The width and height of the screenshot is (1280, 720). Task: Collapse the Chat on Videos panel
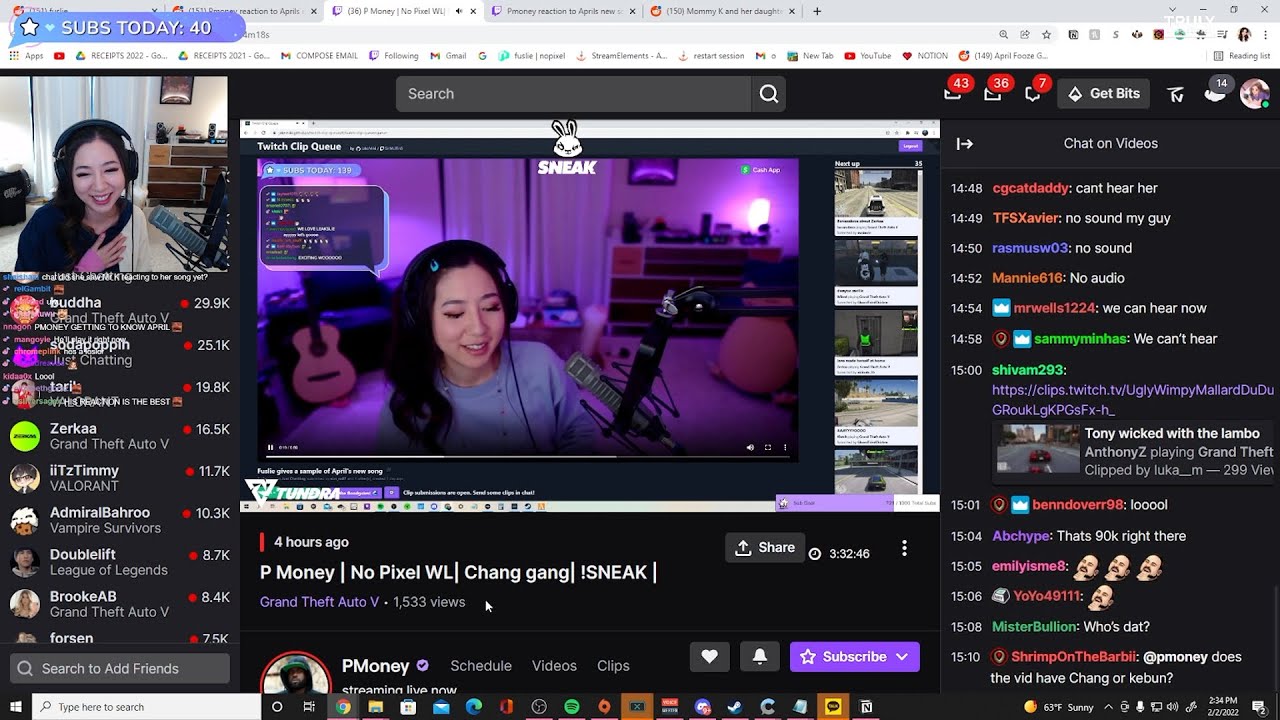[965, 144]
